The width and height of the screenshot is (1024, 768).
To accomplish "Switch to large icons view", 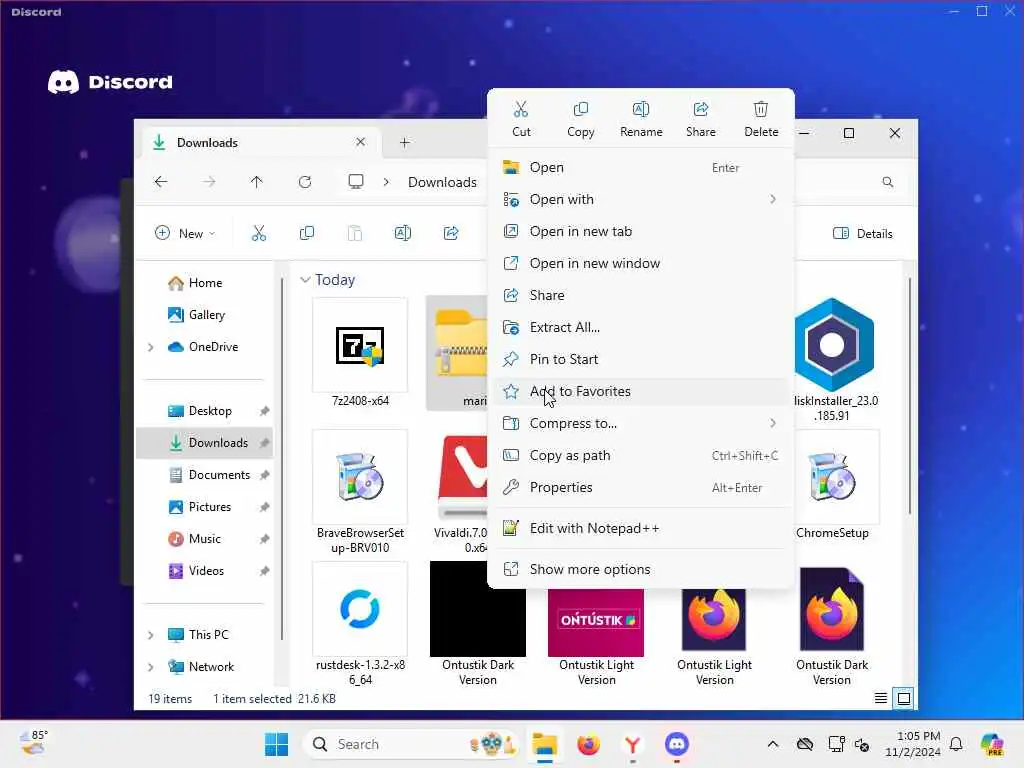I will click(904, 698).
